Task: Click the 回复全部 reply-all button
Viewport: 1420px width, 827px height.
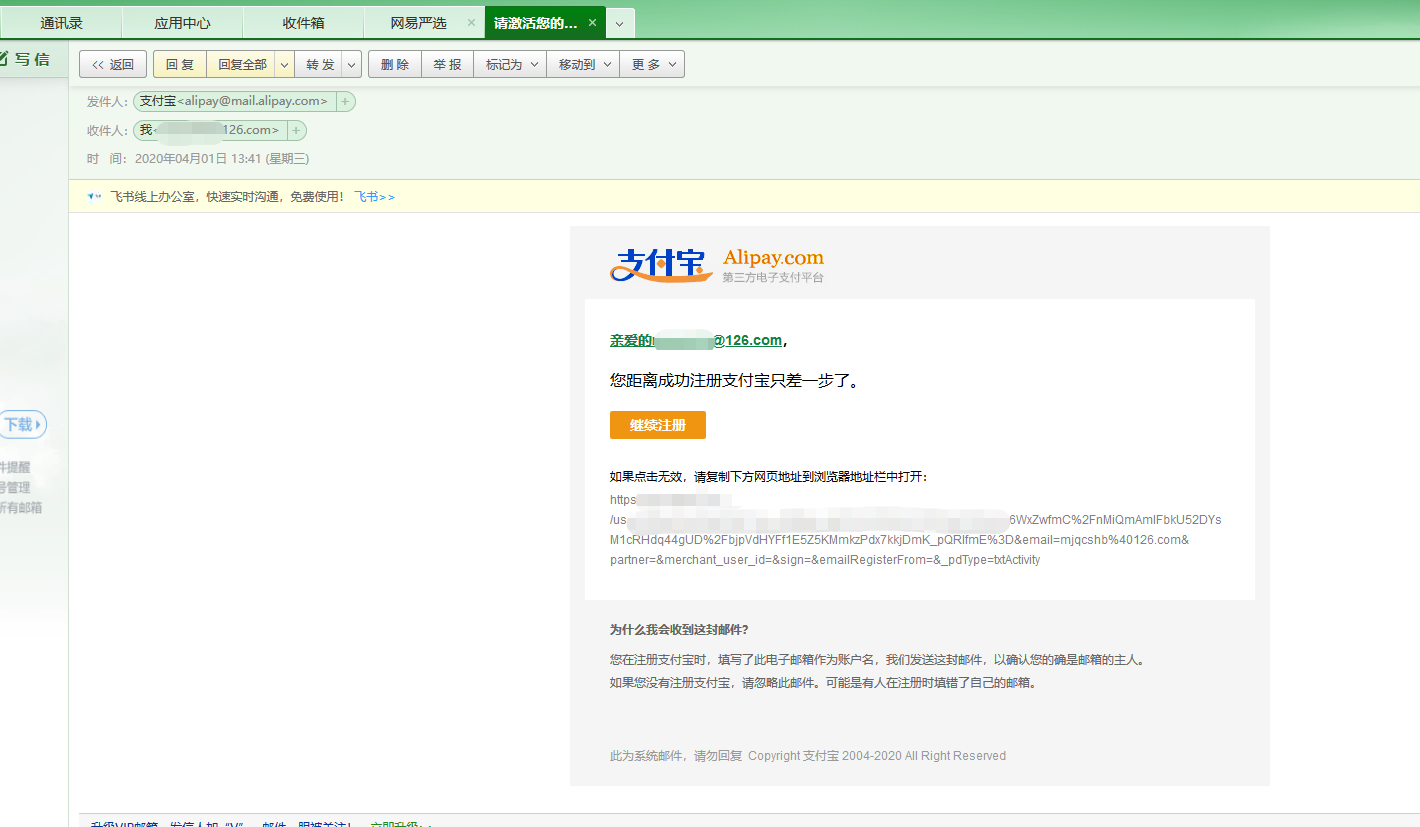Action: (242, 64)
